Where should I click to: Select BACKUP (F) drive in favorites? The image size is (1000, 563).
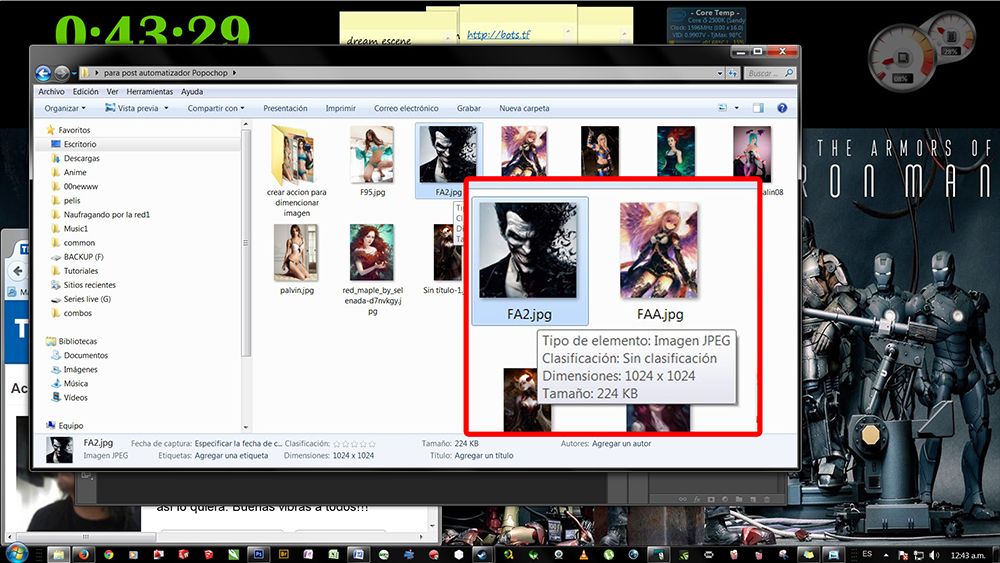83,257
